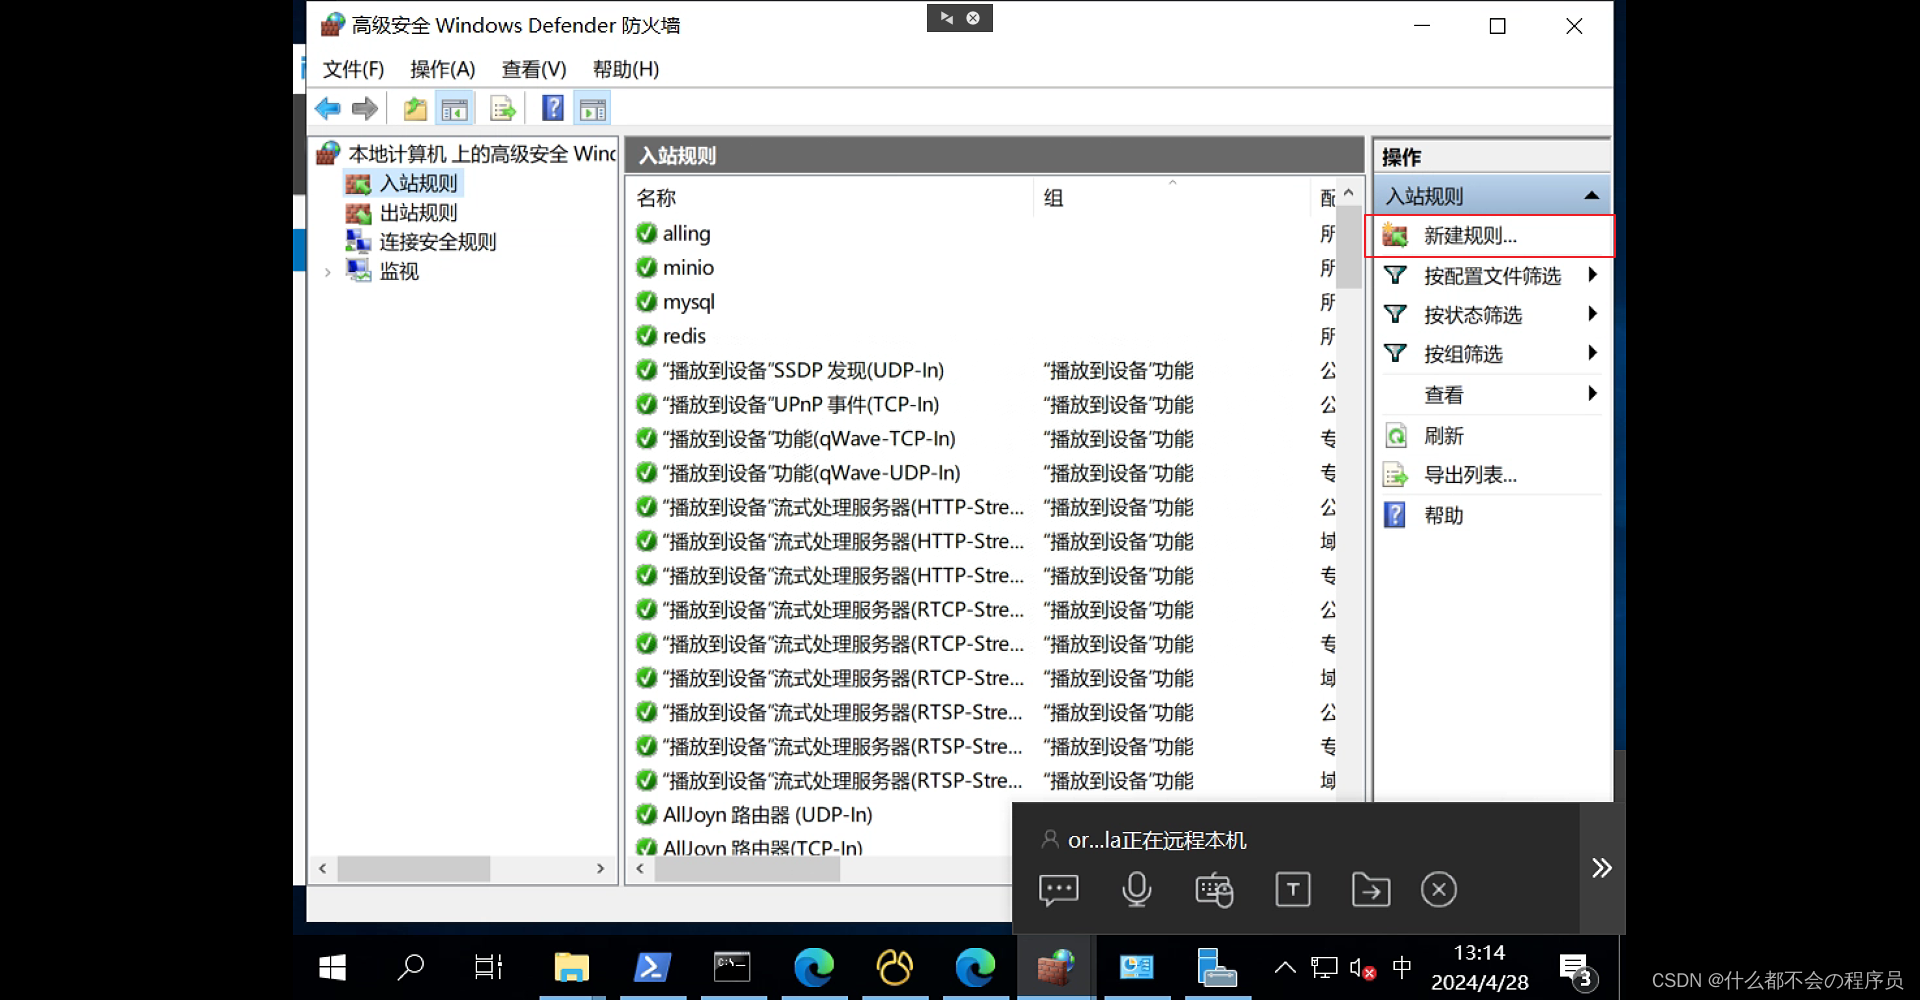
Task: Click the volume muted tray icon
Action: click(1362, 968)
